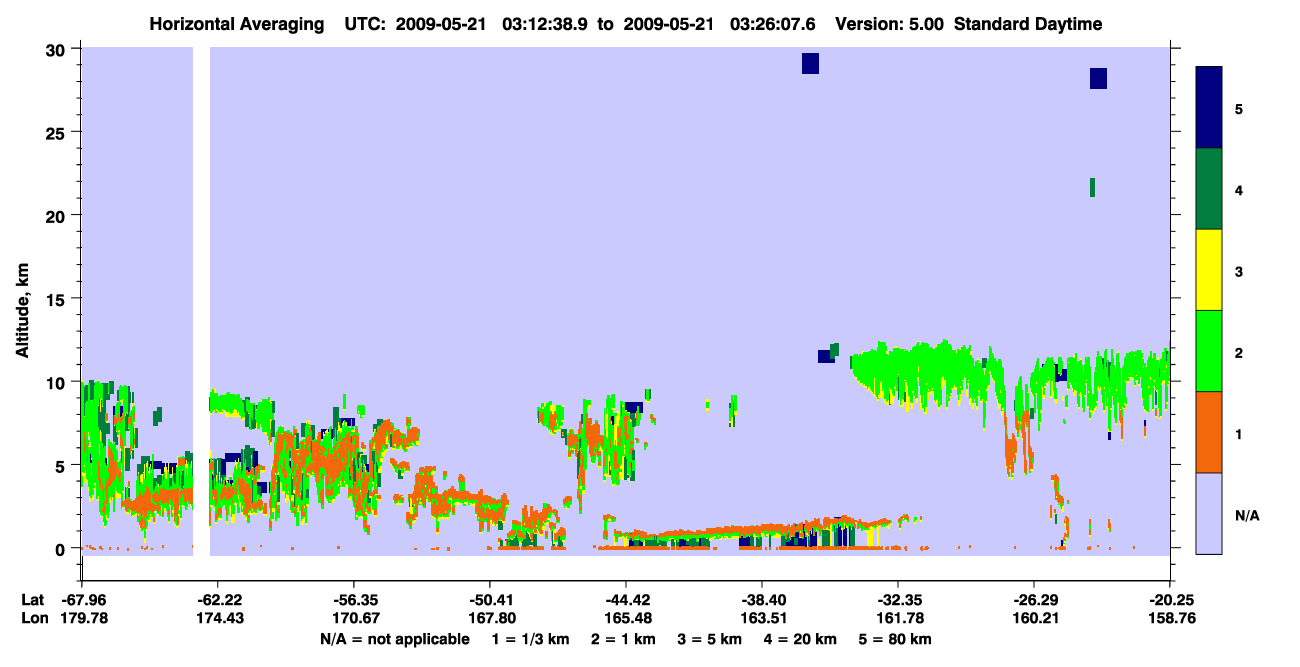Click latitude value -62.22
This screenshot has height=667, width=1300.
[218, 599]
